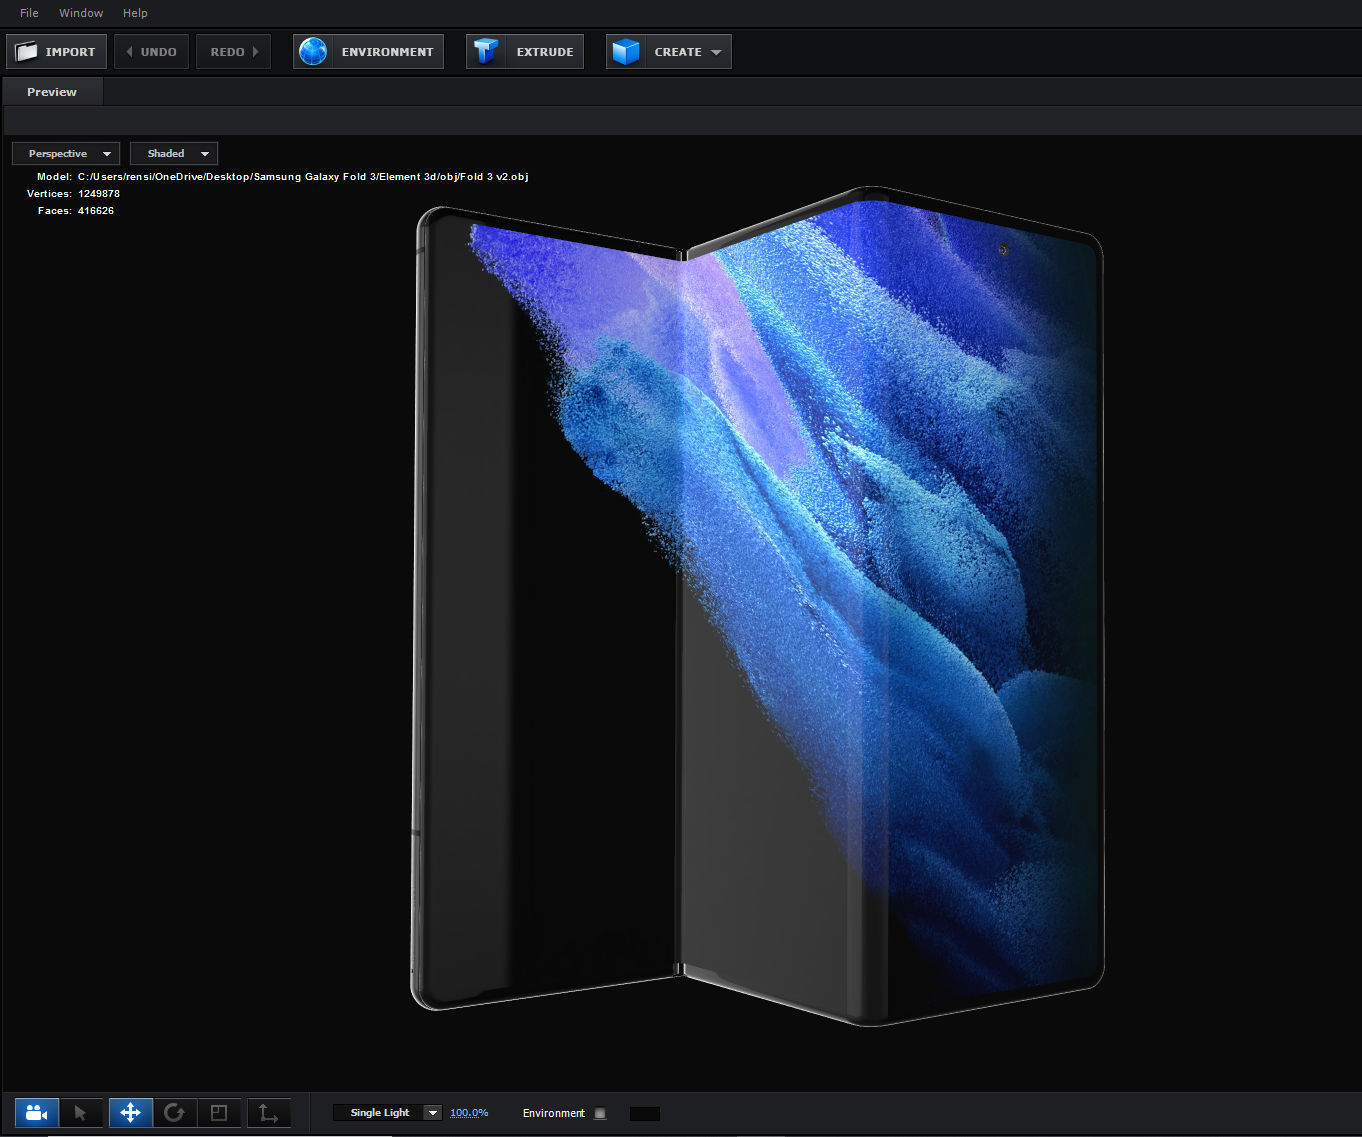Click the Import folder icon
The height and width of the screenshot is (1137, 1362).
coord(26,52)
